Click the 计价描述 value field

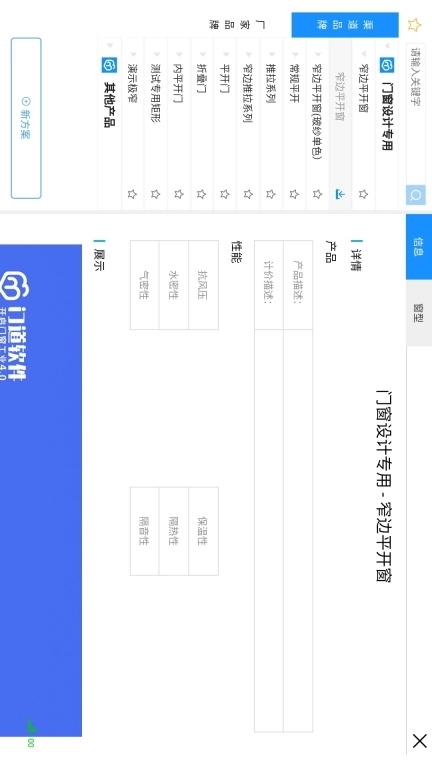pyautogui.click(x=268, y=530)
